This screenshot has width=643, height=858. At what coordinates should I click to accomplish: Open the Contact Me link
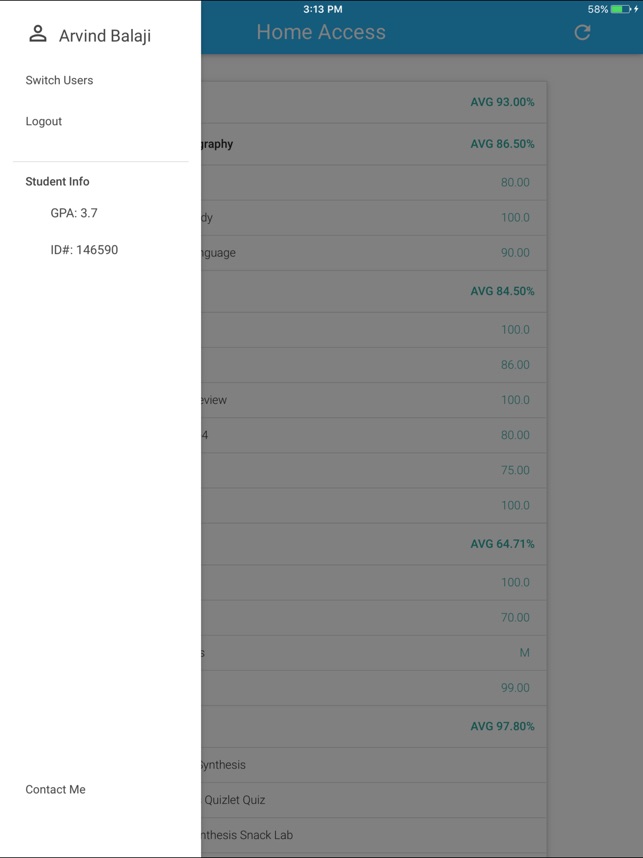point(55,790)
